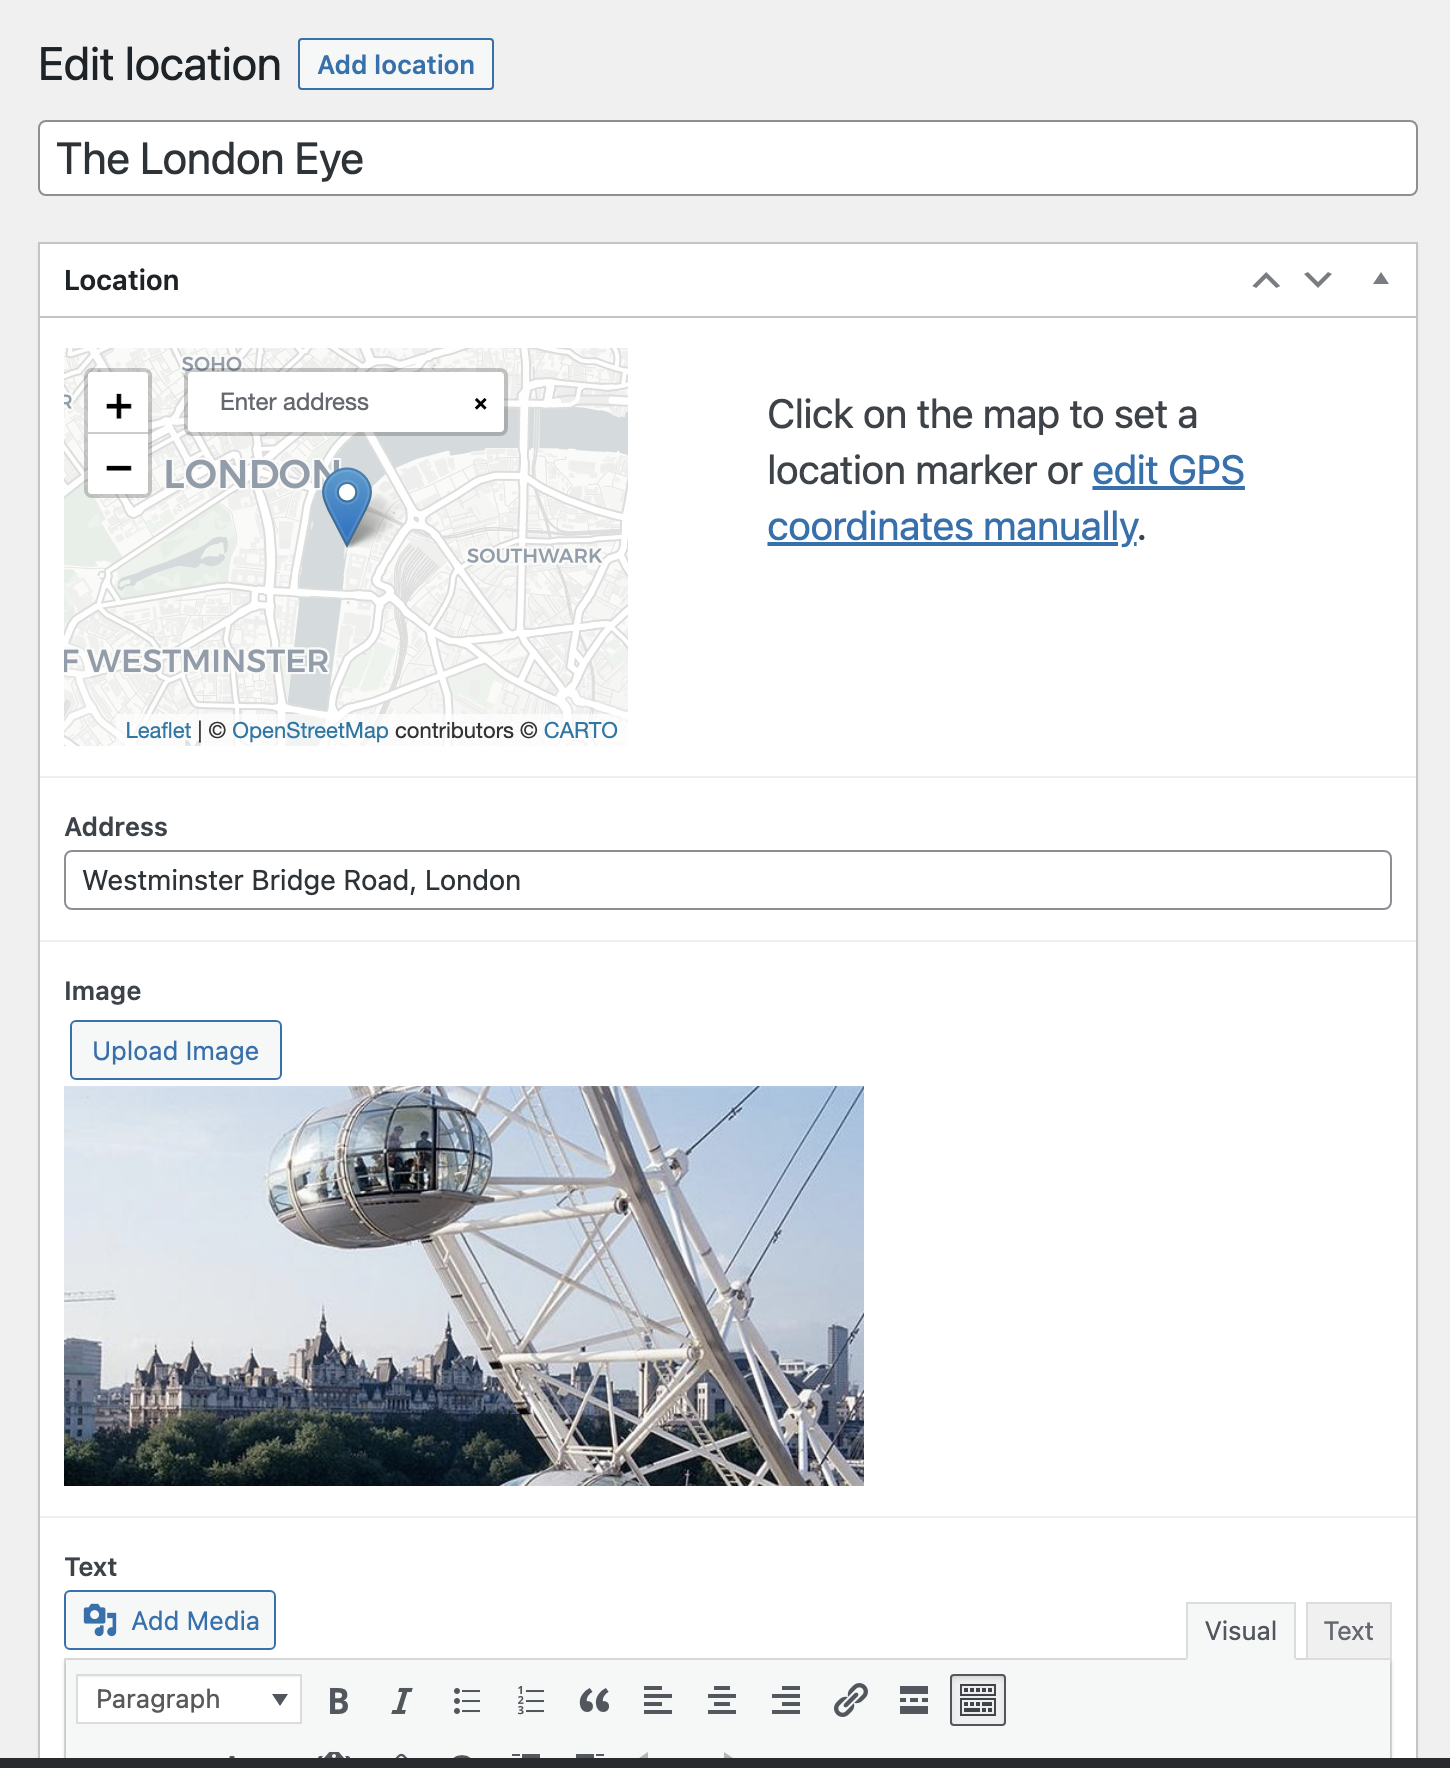Insert a numbered list
1450x1768 pixels.
[531, 1700]
